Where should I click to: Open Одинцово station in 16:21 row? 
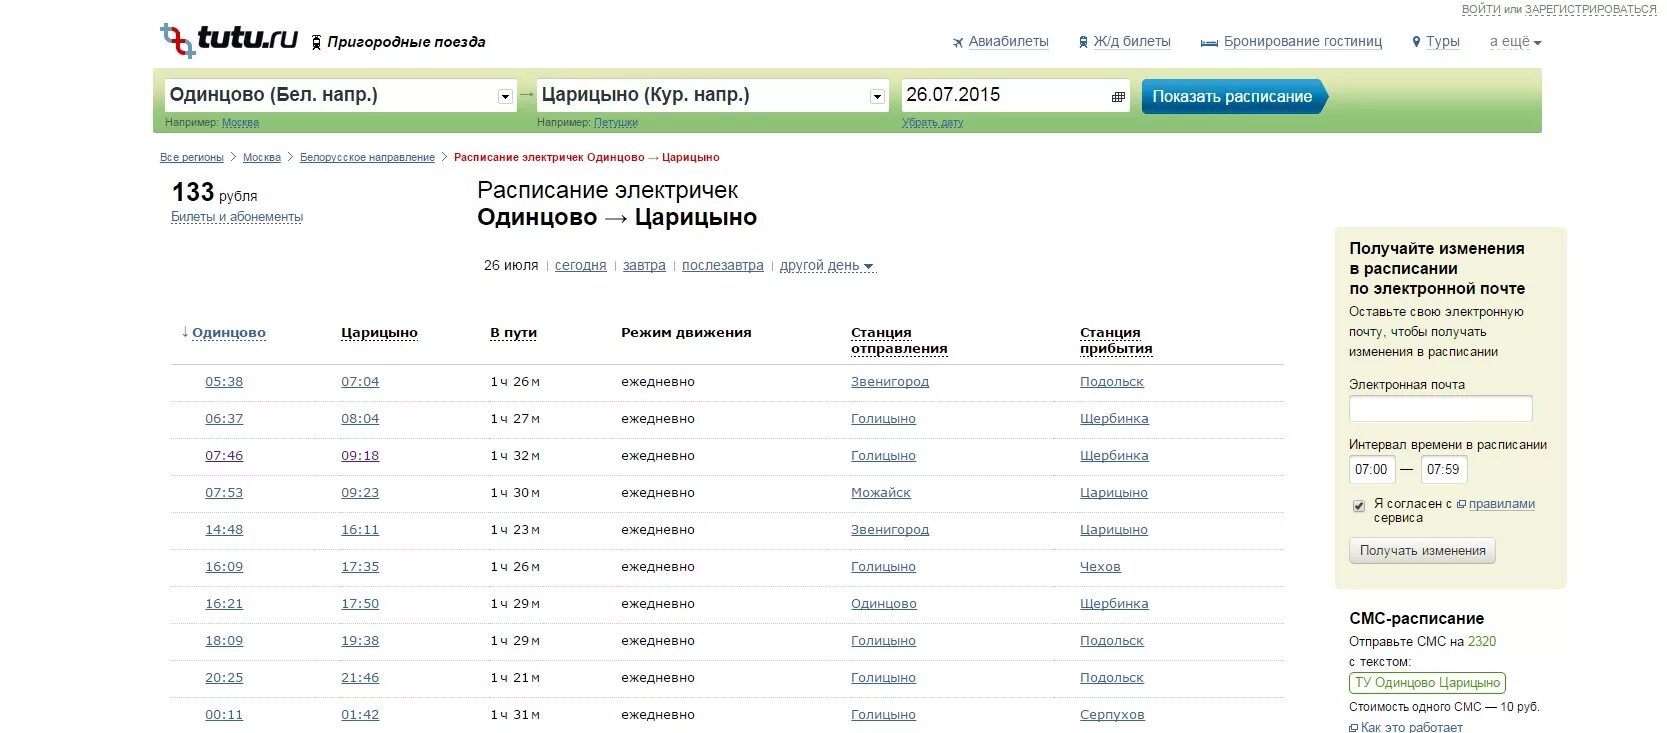point(884,604)
